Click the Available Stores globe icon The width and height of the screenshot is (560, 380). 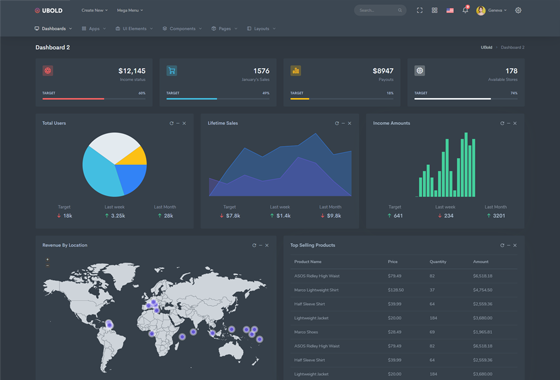(x=420, y=70)
